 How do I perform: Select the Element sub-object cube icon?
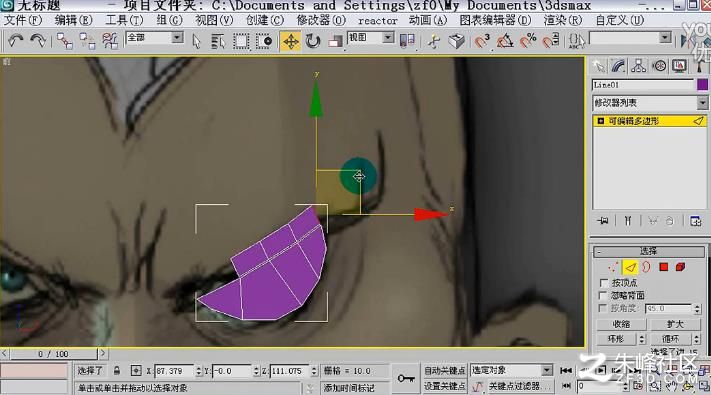pos(680,267)
